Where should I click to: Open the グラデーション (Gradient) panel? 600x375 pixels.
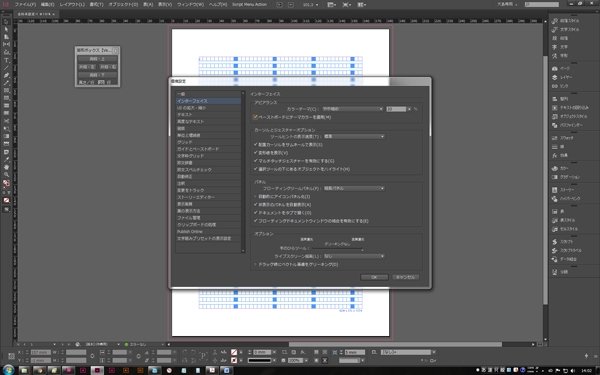click(x=566, y=177)
